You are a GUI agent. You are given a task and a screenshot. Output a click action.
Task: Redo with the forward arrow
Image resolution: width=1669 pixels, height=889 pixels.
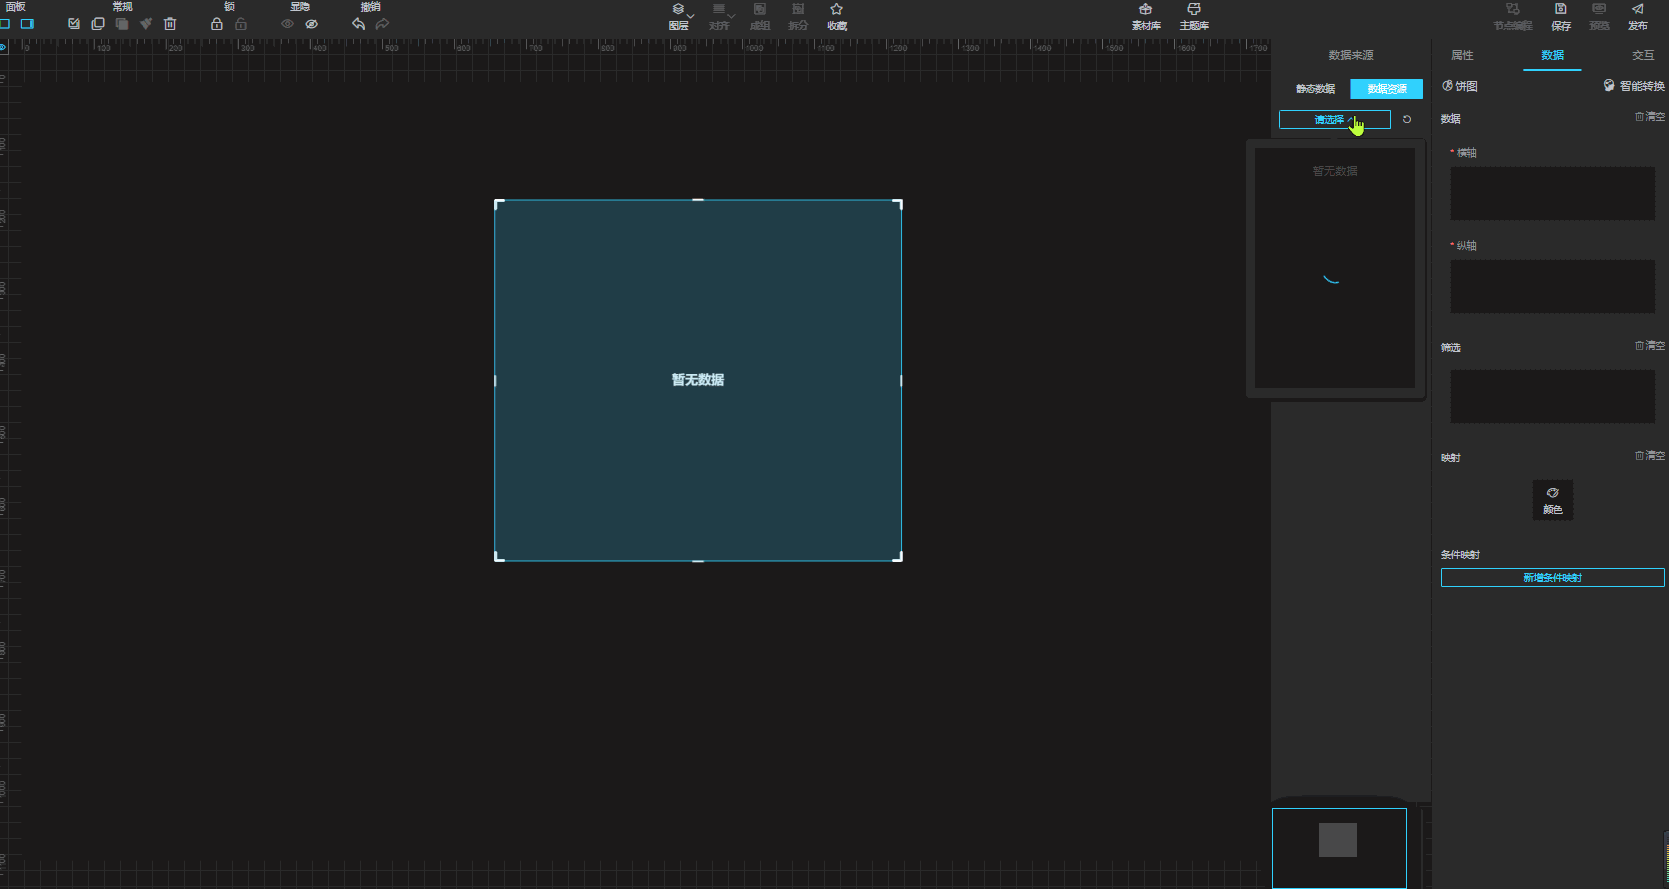[383, 24]
